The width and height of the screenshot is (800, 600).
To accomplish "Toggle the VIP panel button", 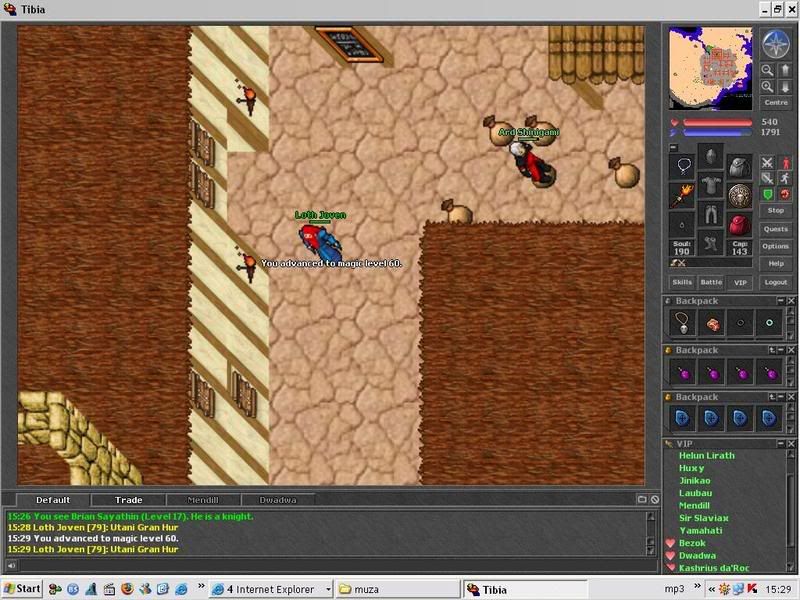I will pos(740,282).
